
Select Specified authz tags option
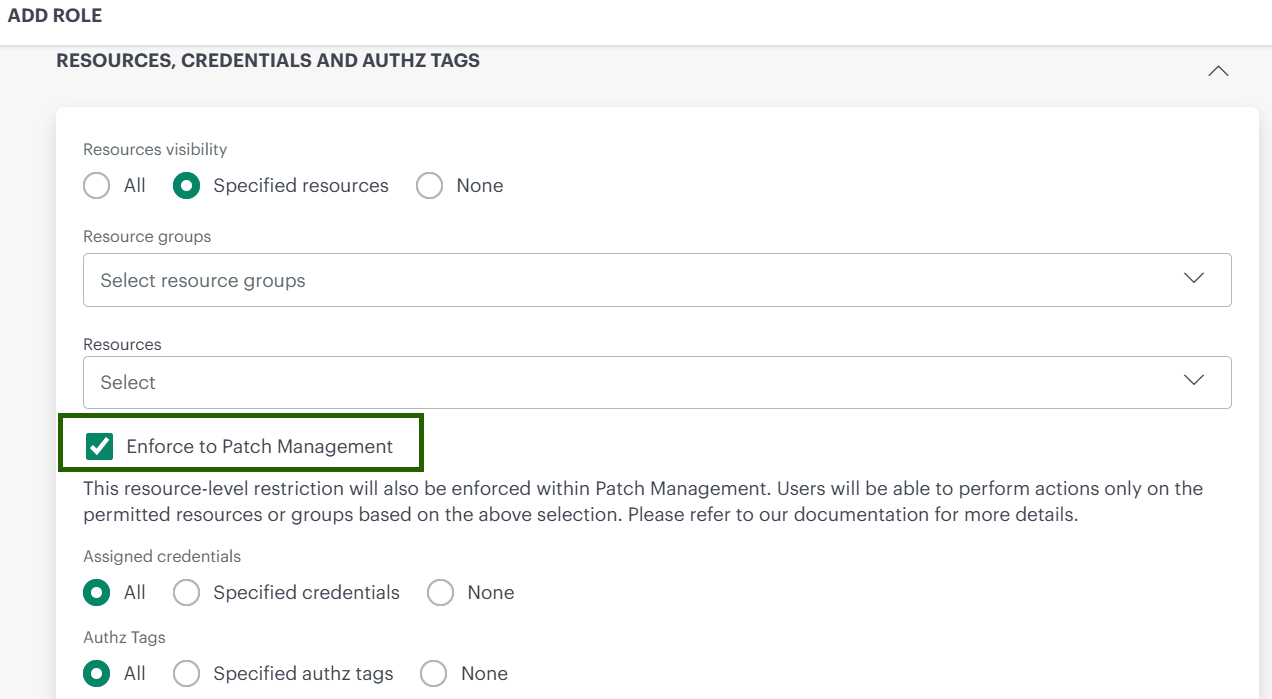click(x=186, y=674)
